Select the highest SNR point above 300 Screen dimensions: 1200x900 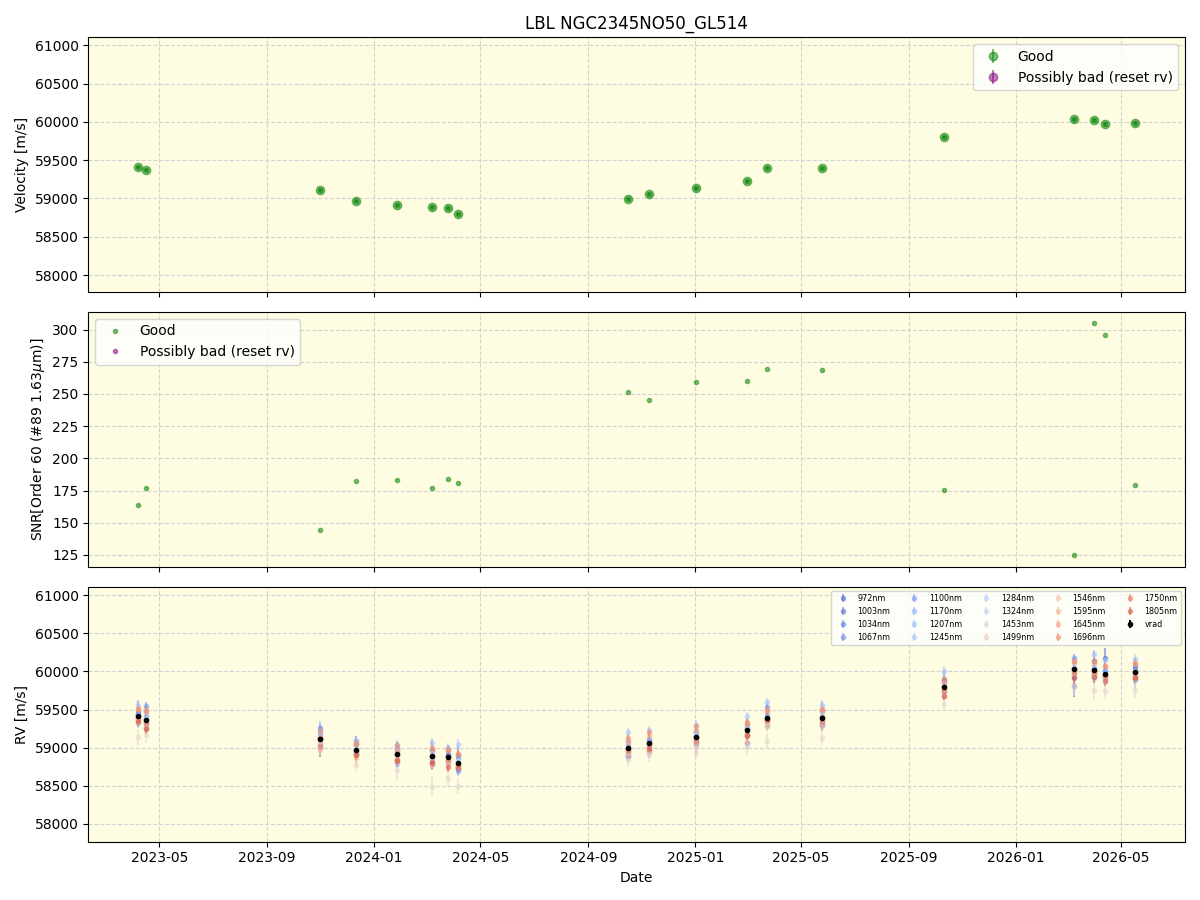click(x=1094, y=323)
